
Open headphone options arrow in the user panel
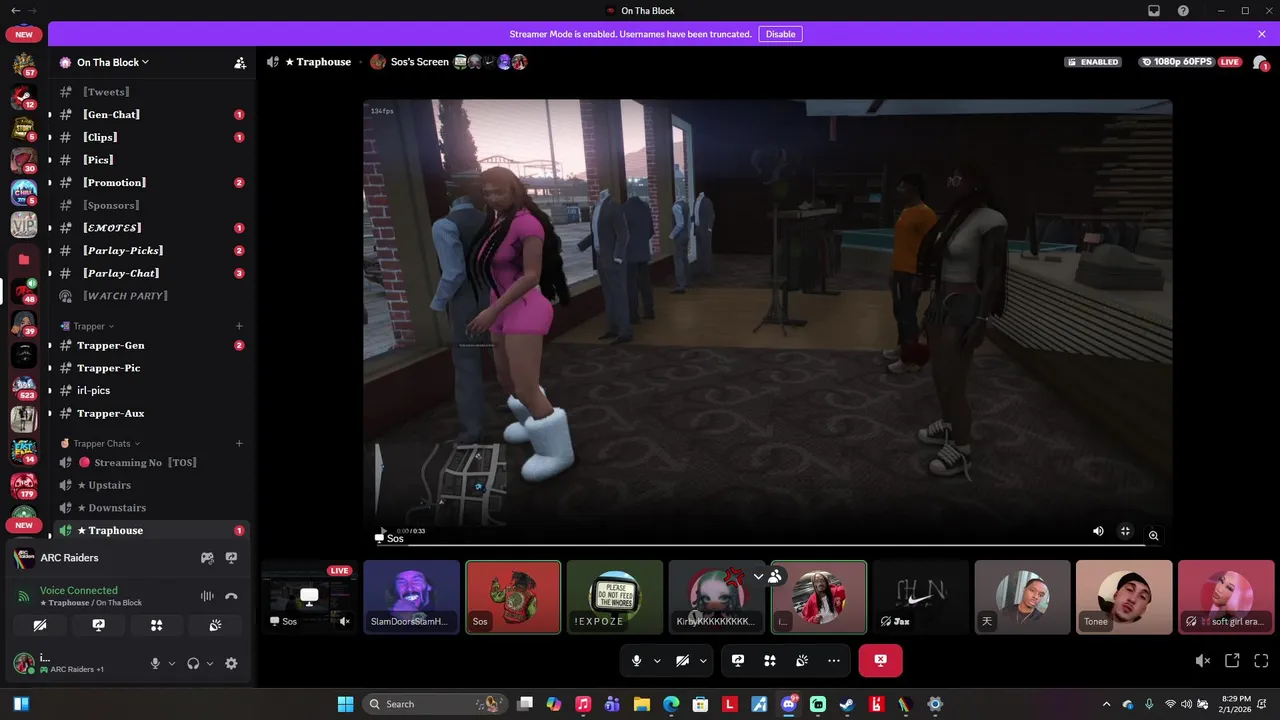(x=210, y=663)
